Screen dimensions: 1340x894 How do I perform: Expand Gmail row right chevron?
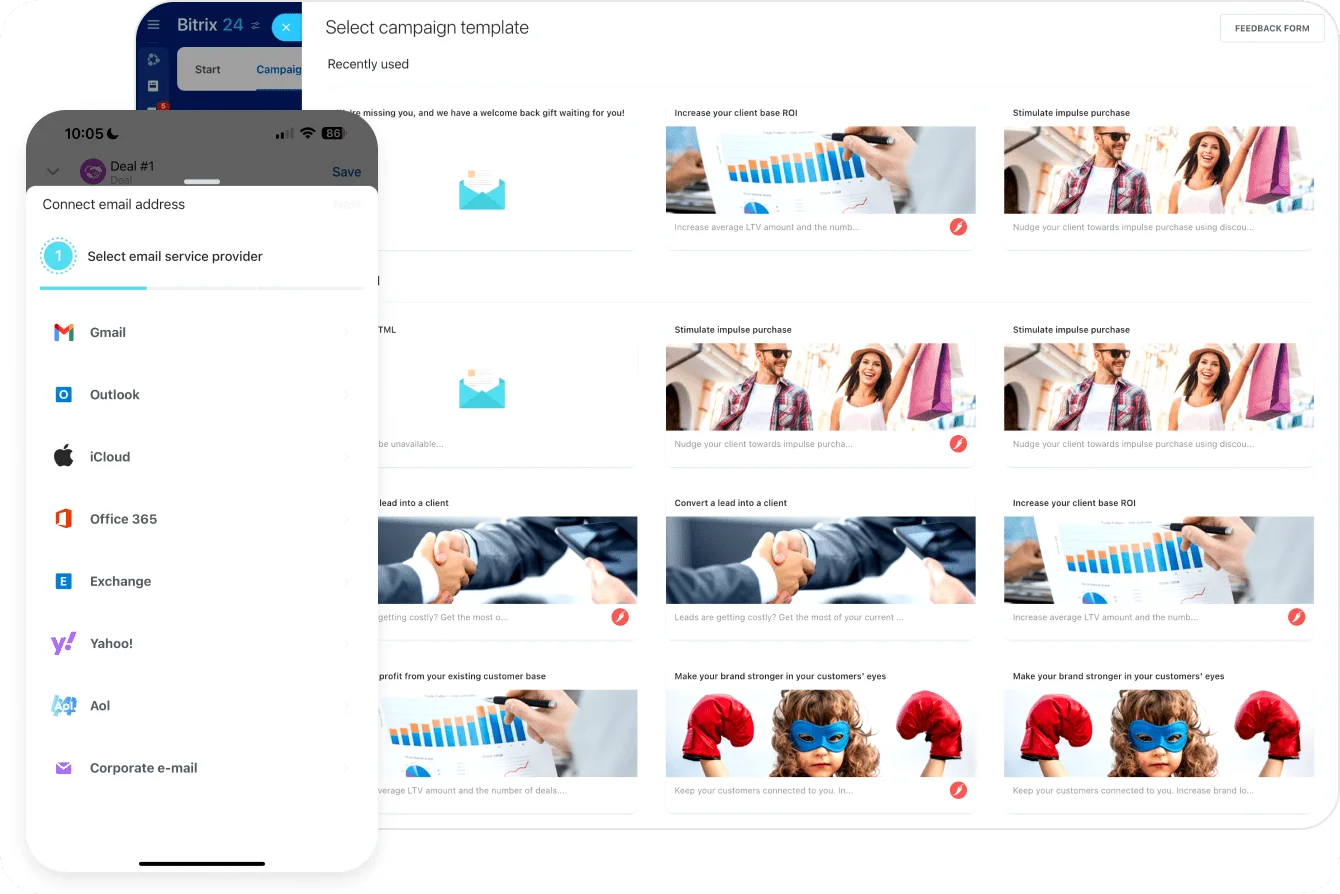[346, 333]
